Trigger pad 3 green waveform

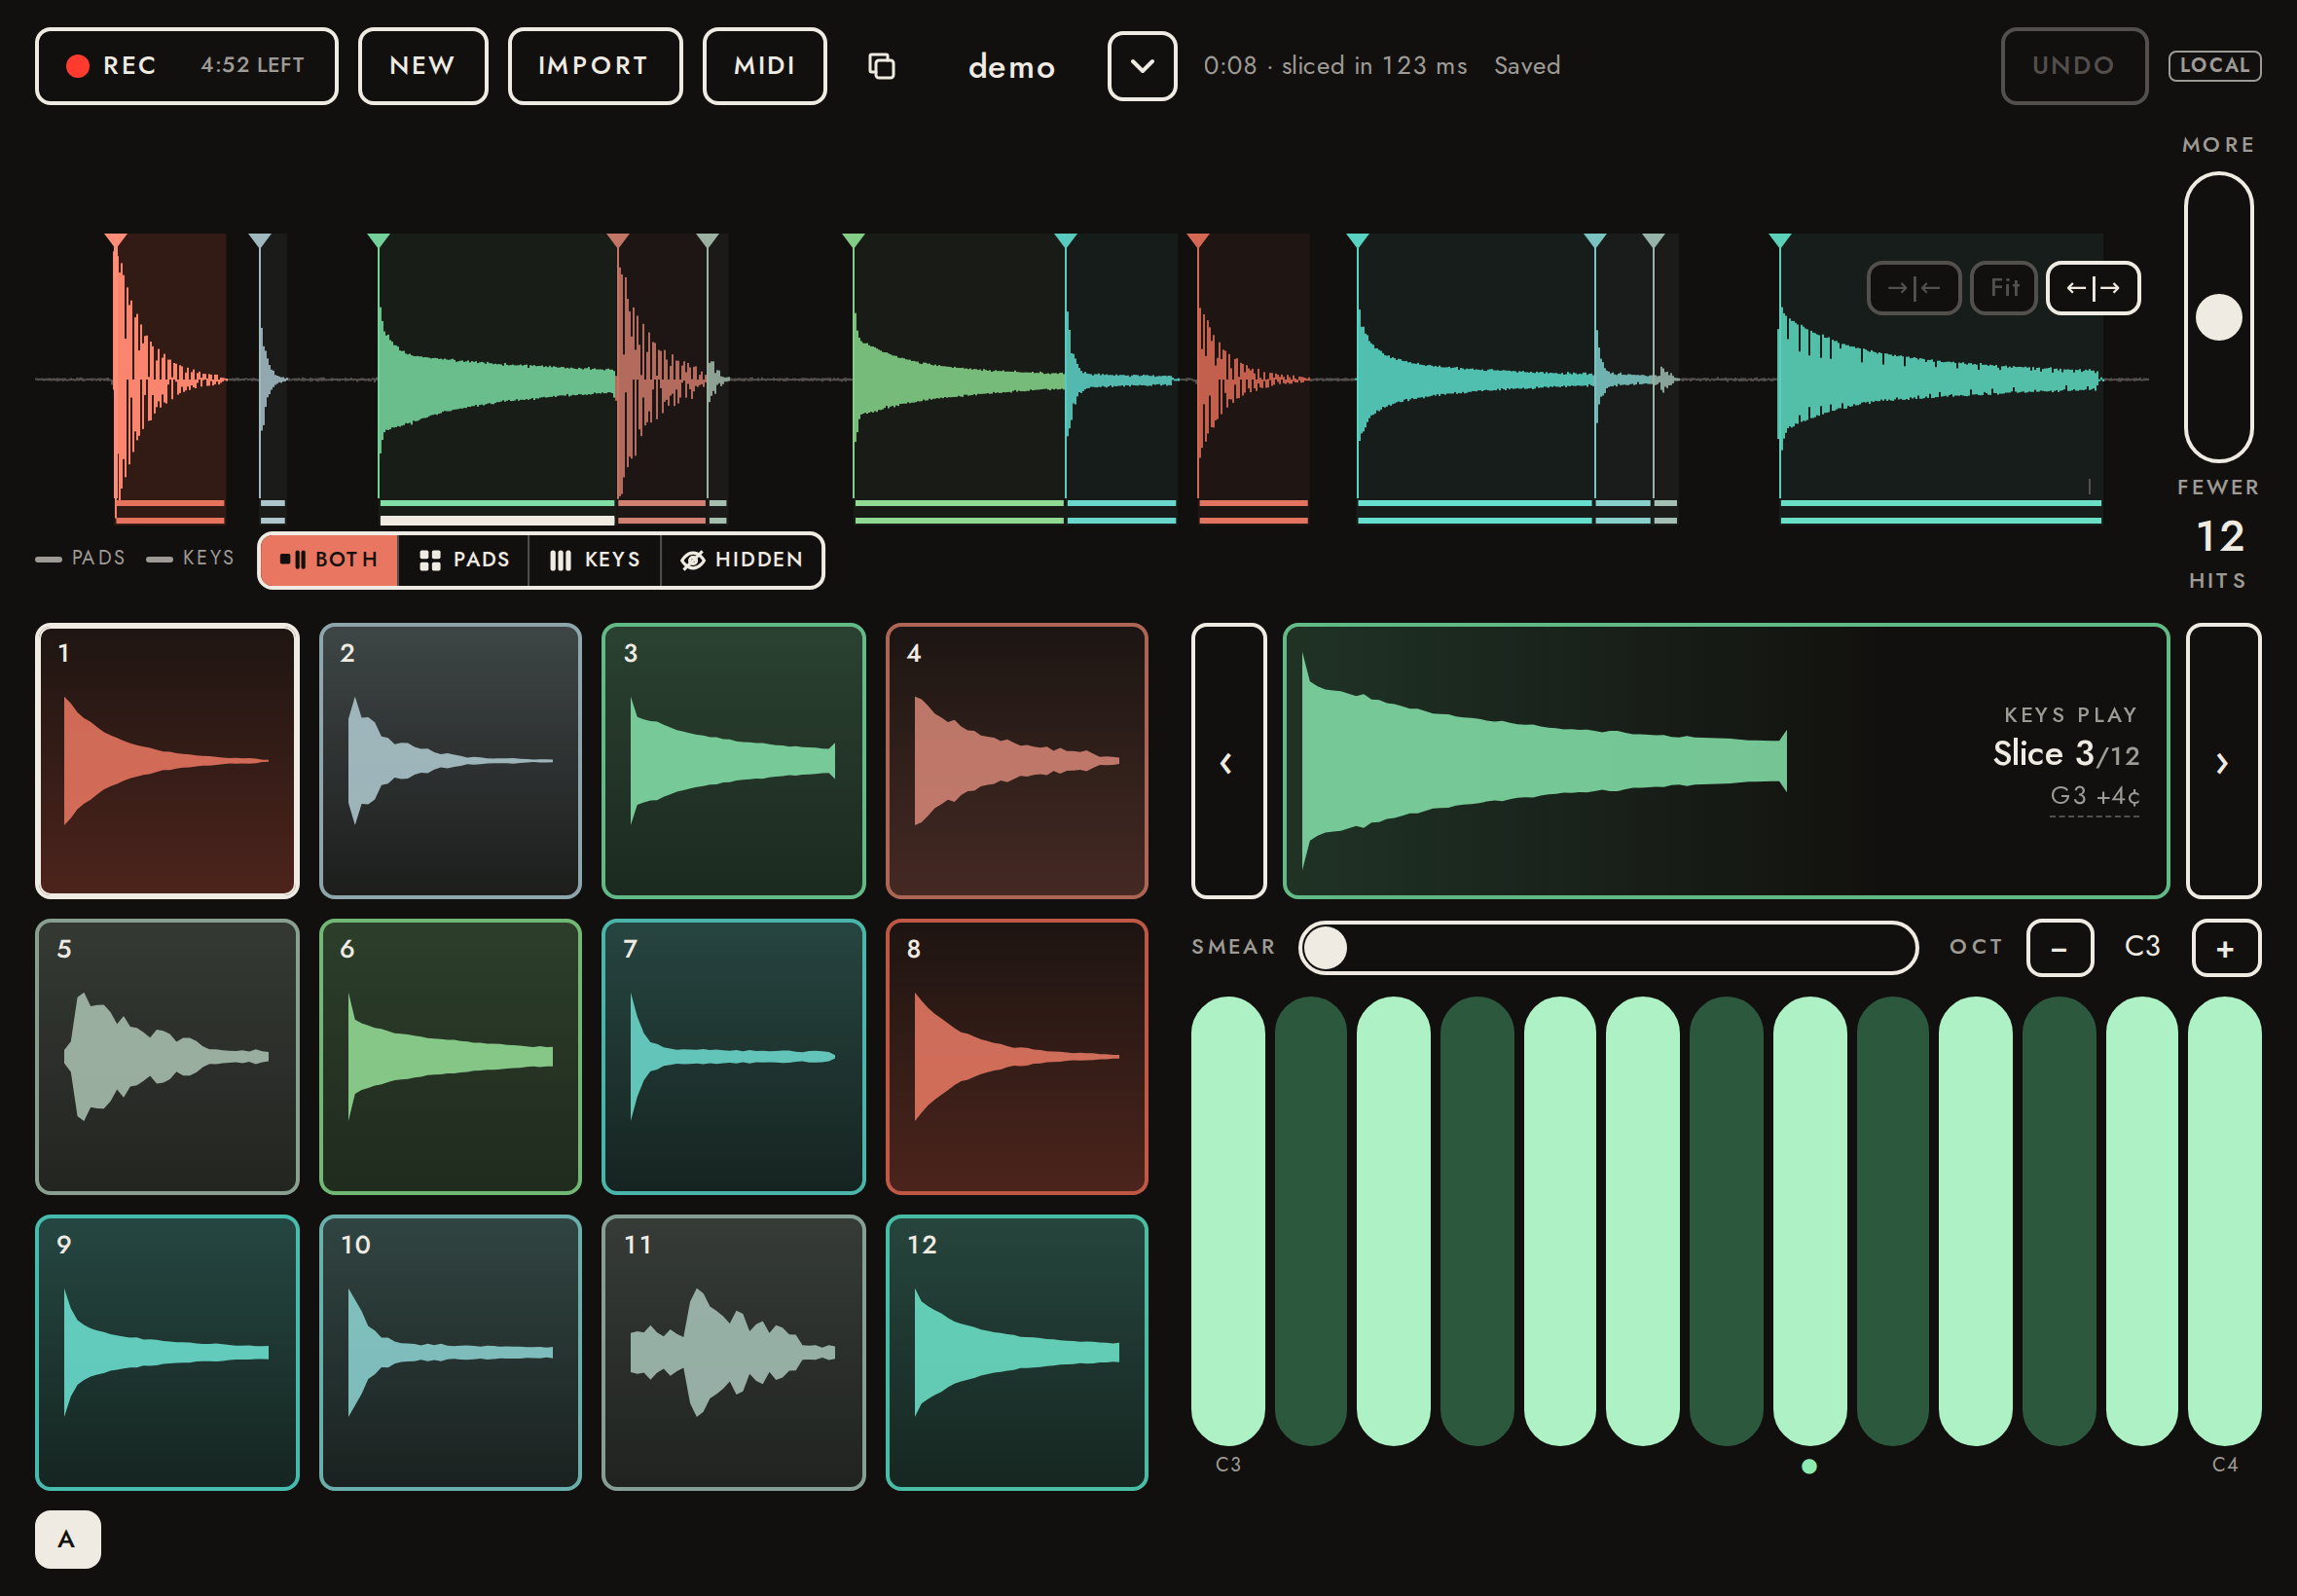[x=733, y=761]
